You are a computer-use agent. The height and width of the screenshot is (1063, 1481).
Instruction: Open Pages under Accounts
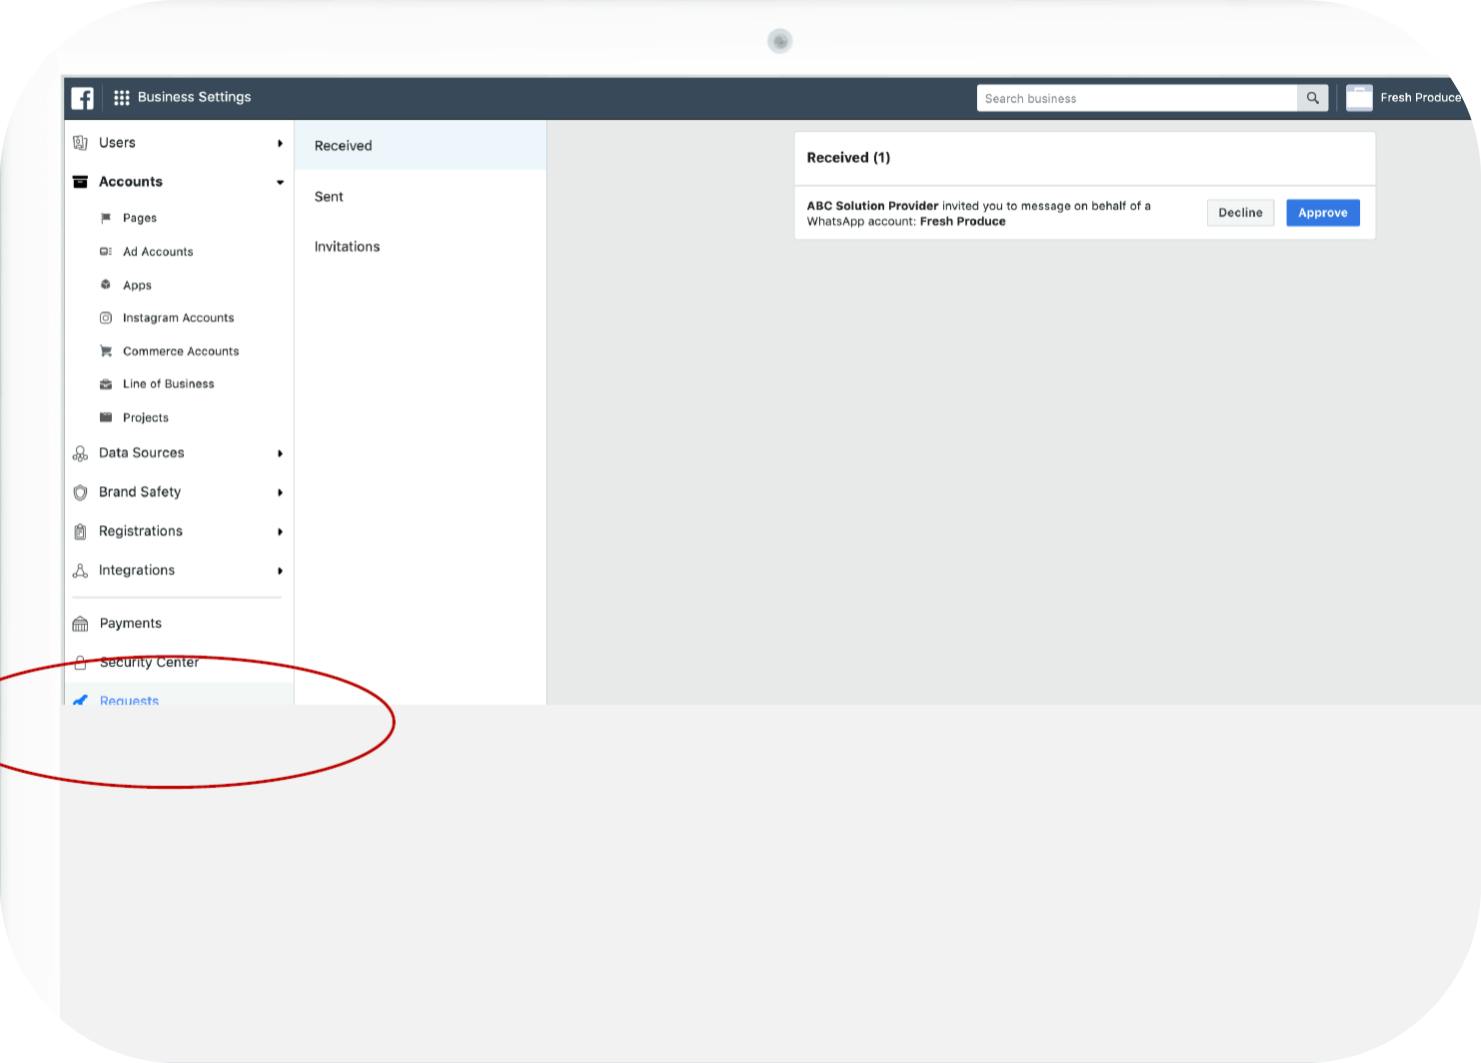pos(140,218)
